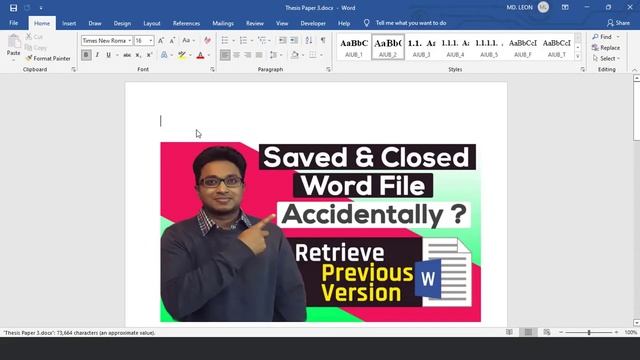
Task: Click the vertical scrollbar down arrow
Action: (636, 322)
